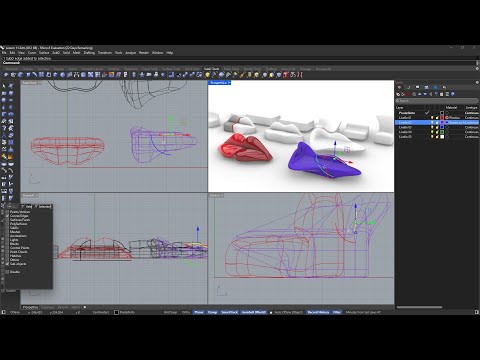Click the purple color swatch of selected layer
Image resolution: width=480 pixels, height=360 pixels.
point(442,122)
